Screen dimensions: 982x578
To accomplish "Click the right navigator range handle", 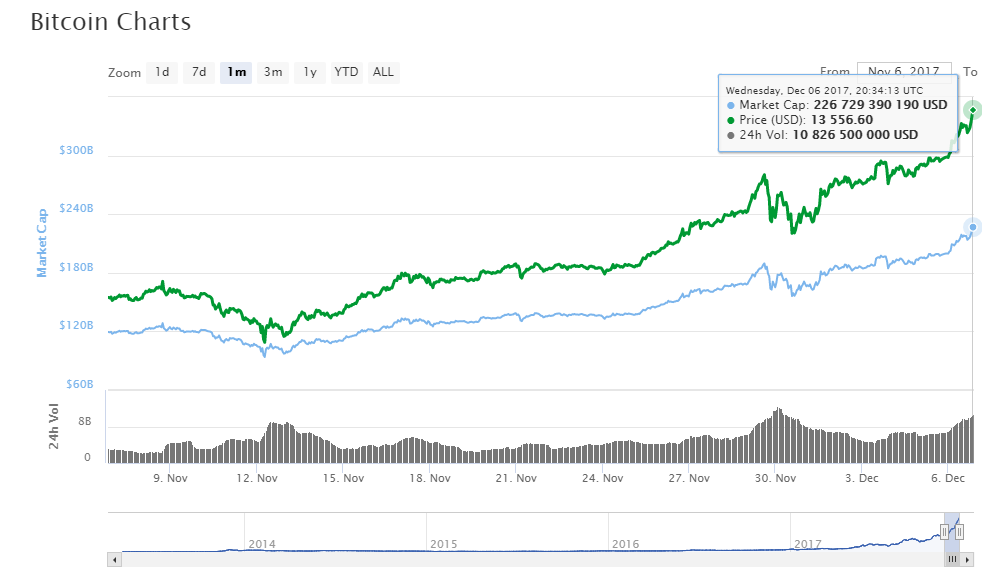I will click(959, 532).
